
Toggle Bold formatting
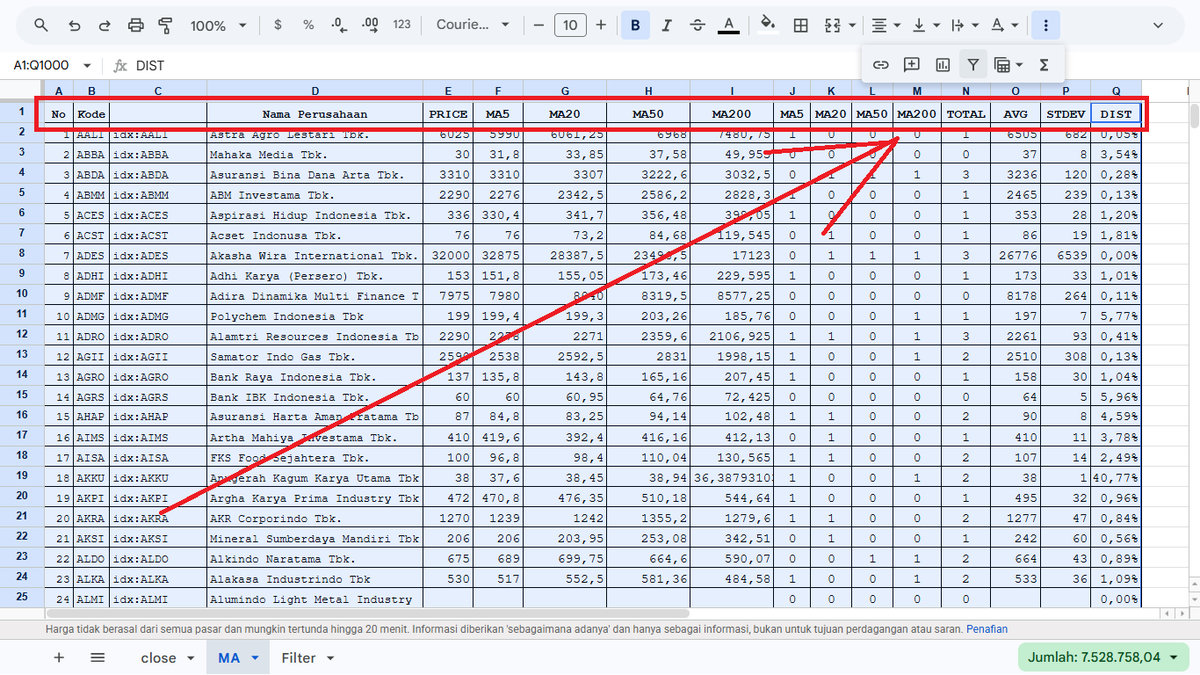tap(636, 25)
